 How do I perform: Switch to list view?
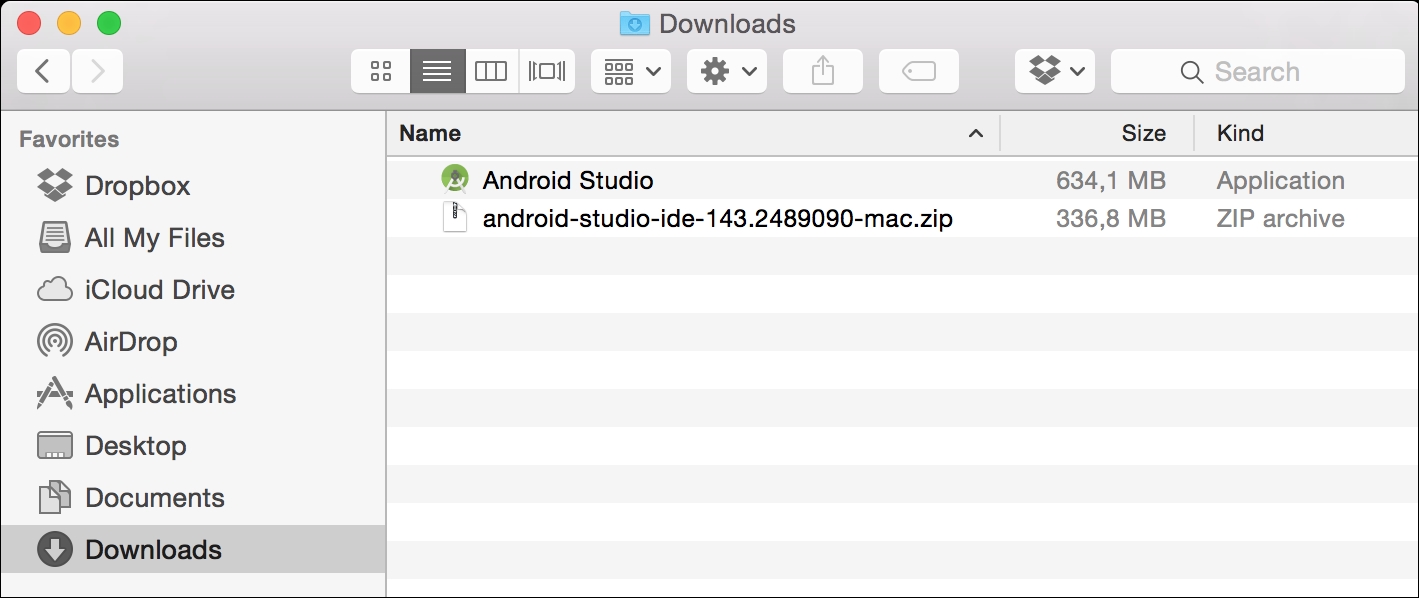coord(437,71)
